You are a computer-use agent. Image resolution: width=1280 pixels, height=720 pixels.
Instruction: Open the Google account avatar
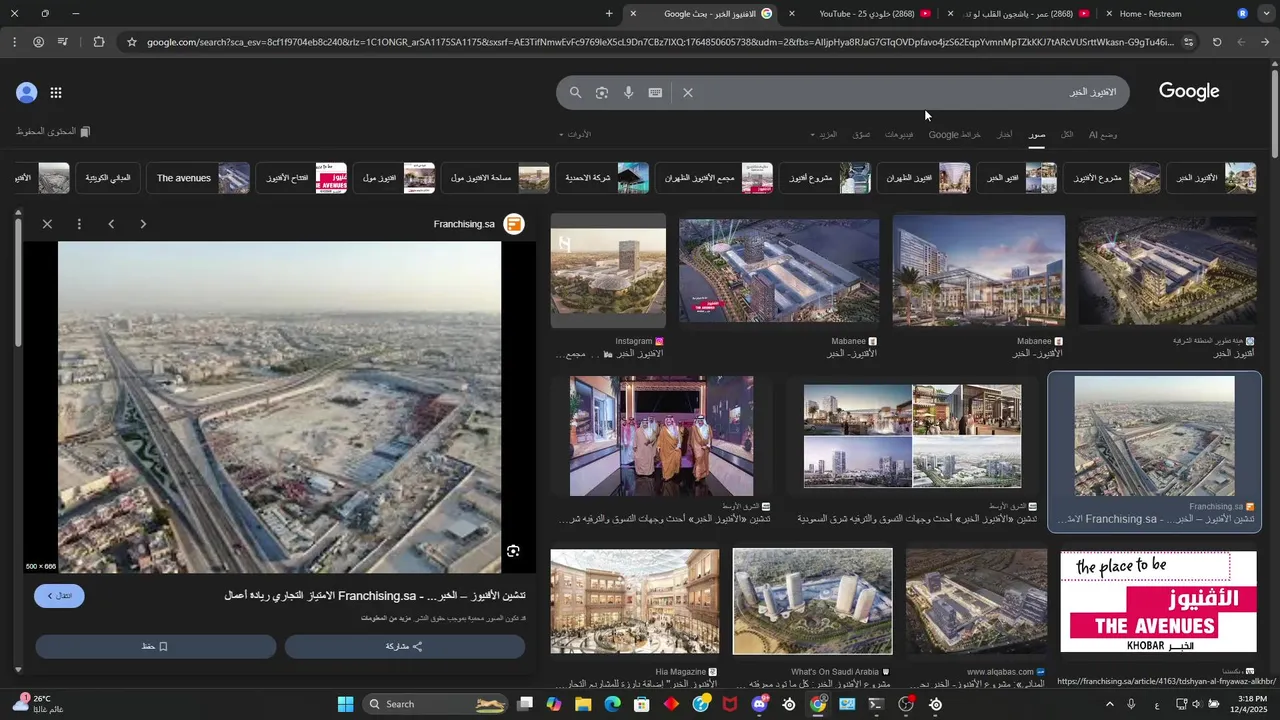pos(27,93)
